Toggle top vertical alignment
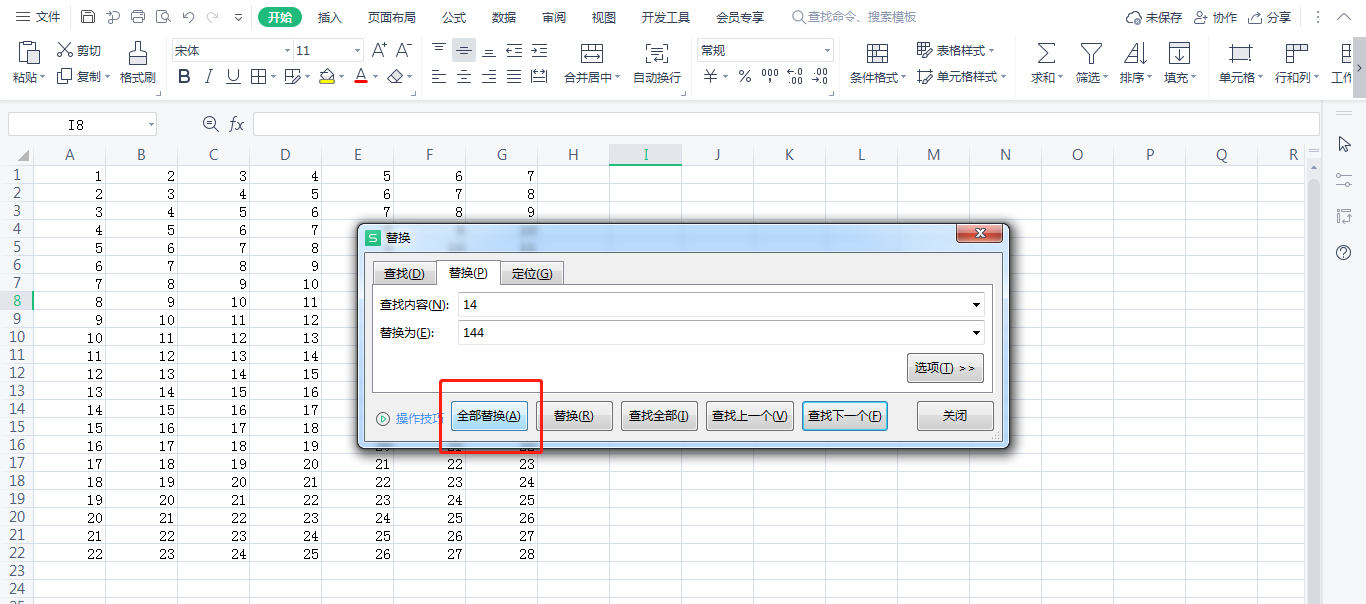This screenshot has height=604, width=1366. [439, 50]
